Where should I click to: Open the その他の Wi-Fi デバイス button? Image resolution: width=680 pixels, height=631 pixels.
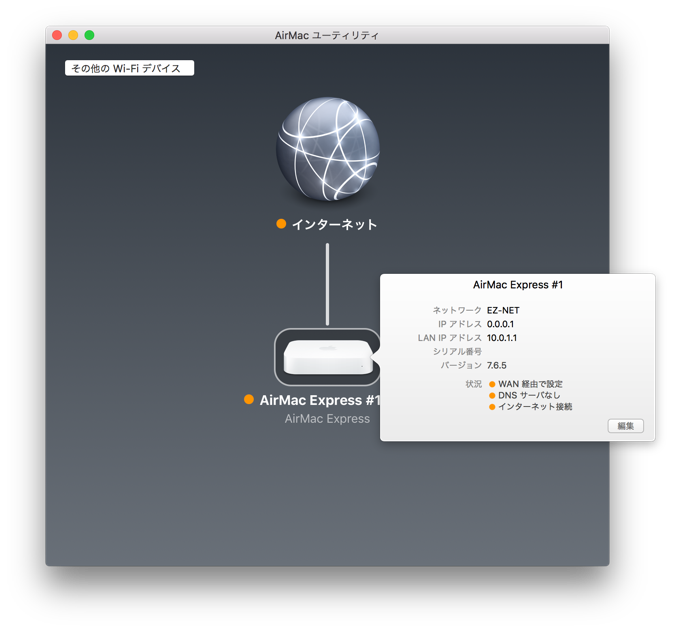click(129, 68)
